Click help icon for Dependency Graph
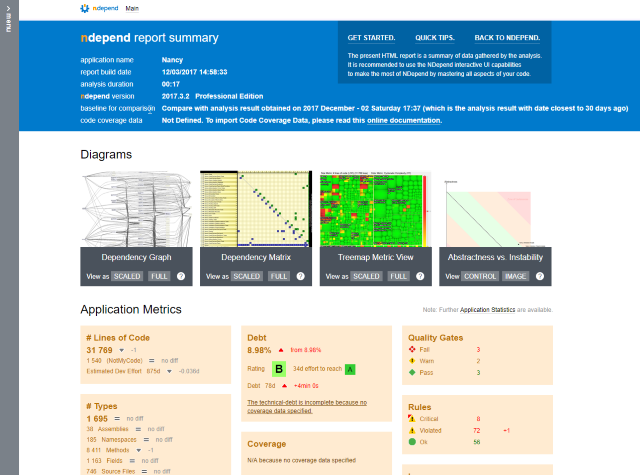 pyautogui.click(x=181, y=276)
